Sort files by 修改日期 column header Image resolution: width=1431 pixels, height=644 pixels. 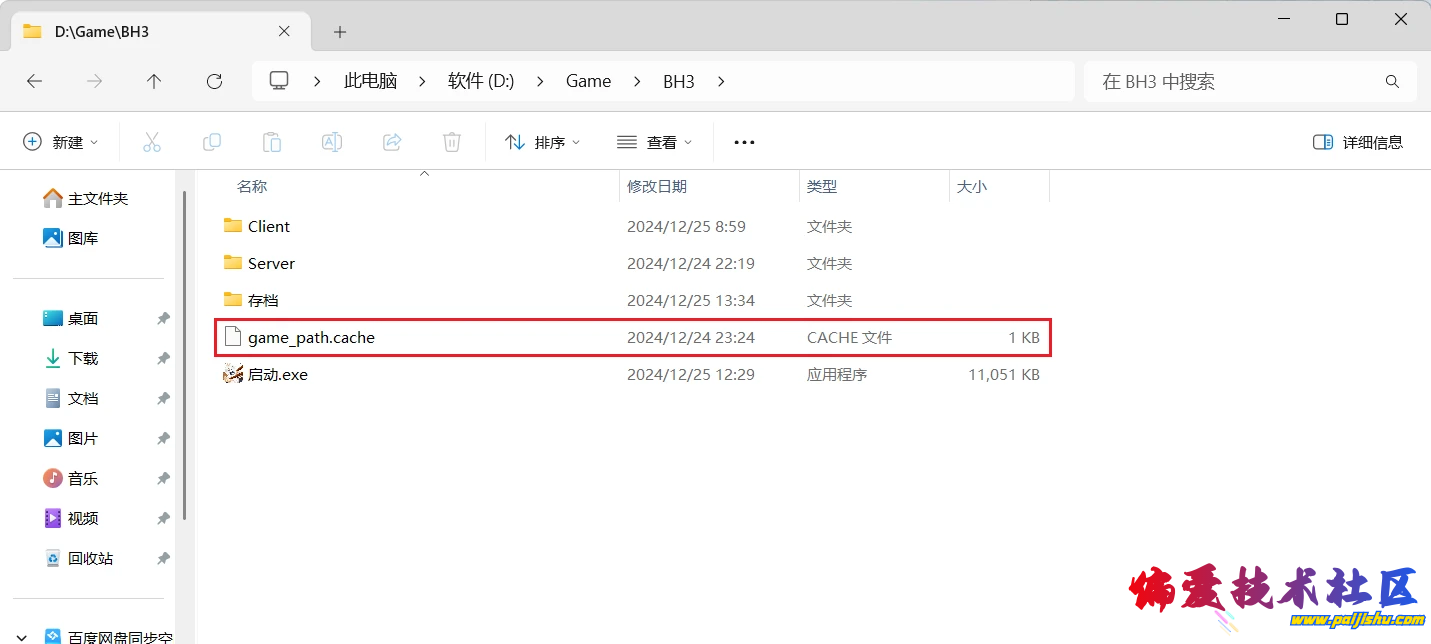(x=657, y=186)
